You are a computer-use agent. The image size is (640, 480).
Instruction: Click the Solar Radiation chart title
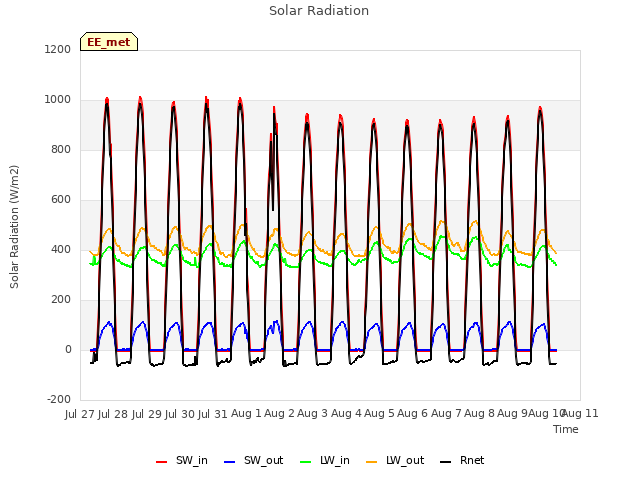(x=319, y=11)
